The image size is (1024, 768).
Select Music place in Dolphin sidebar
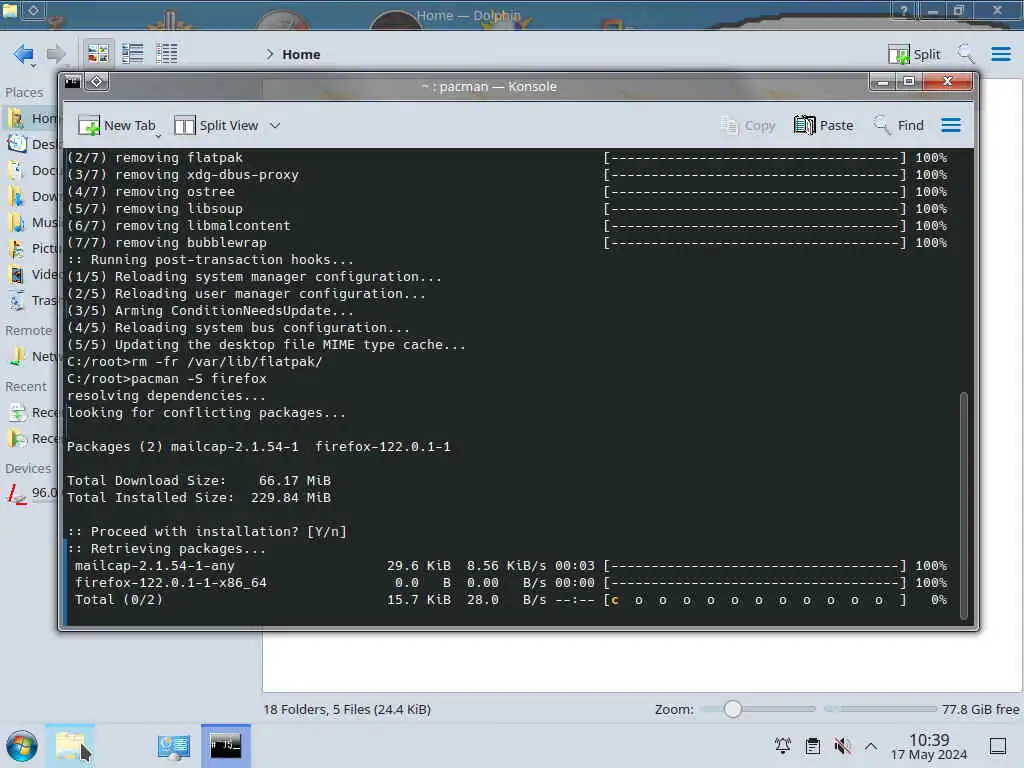click(x=33, y=223)
